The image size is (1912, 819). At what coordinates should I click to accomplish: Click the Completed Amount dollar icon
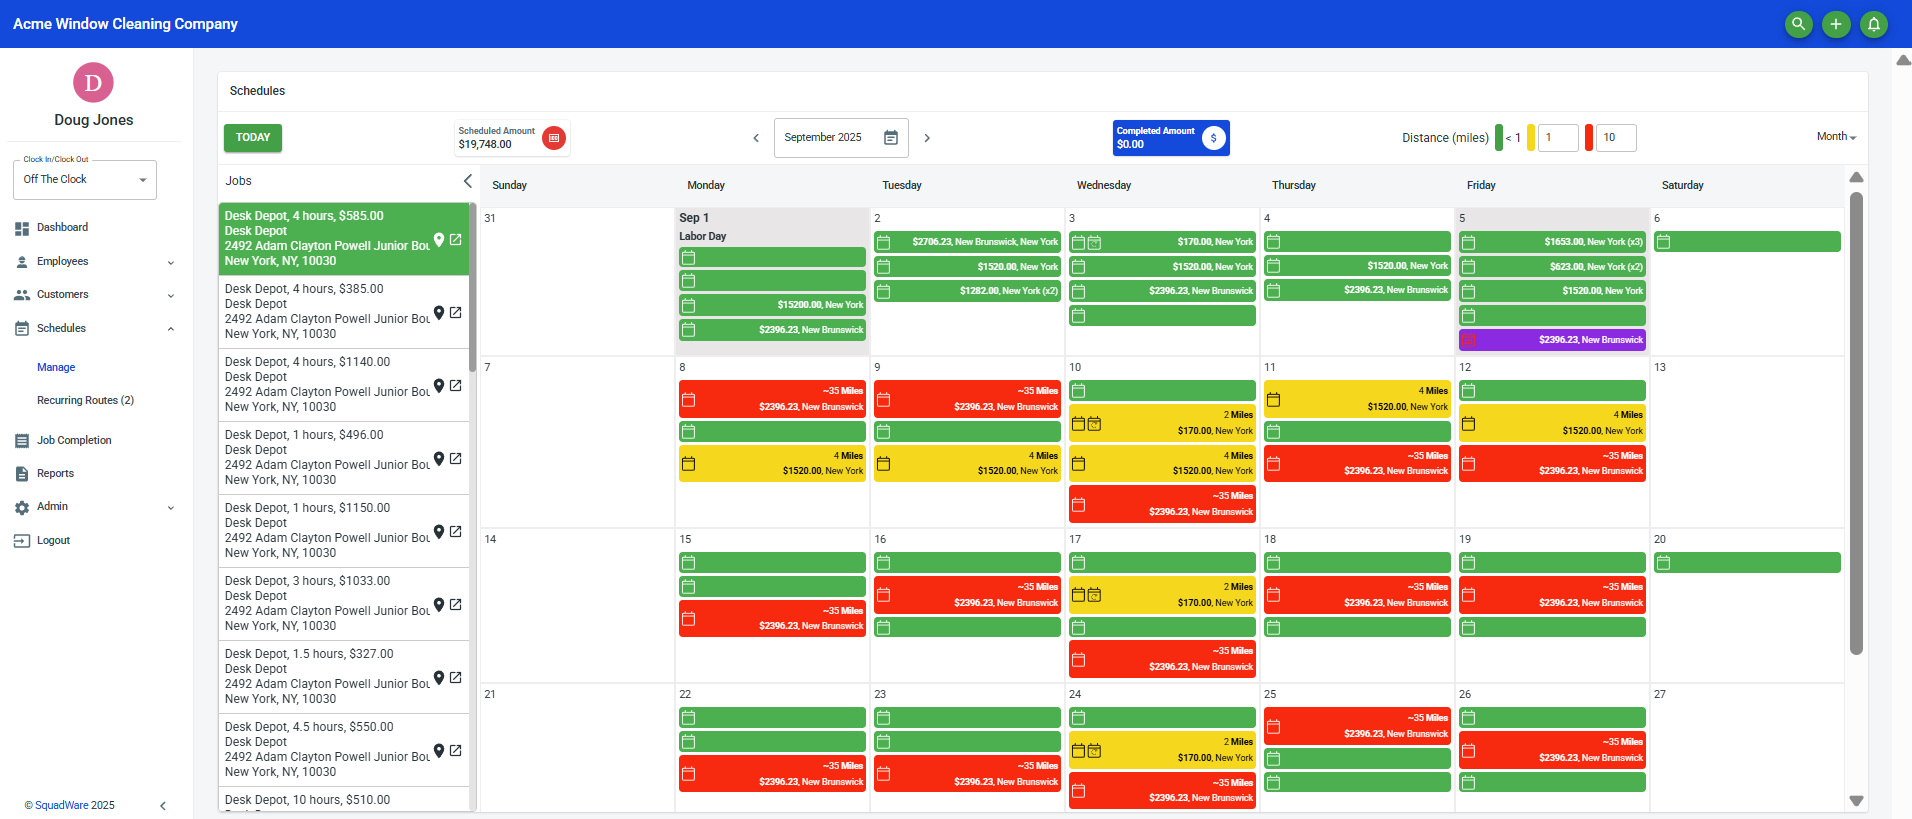[1213, 138]
